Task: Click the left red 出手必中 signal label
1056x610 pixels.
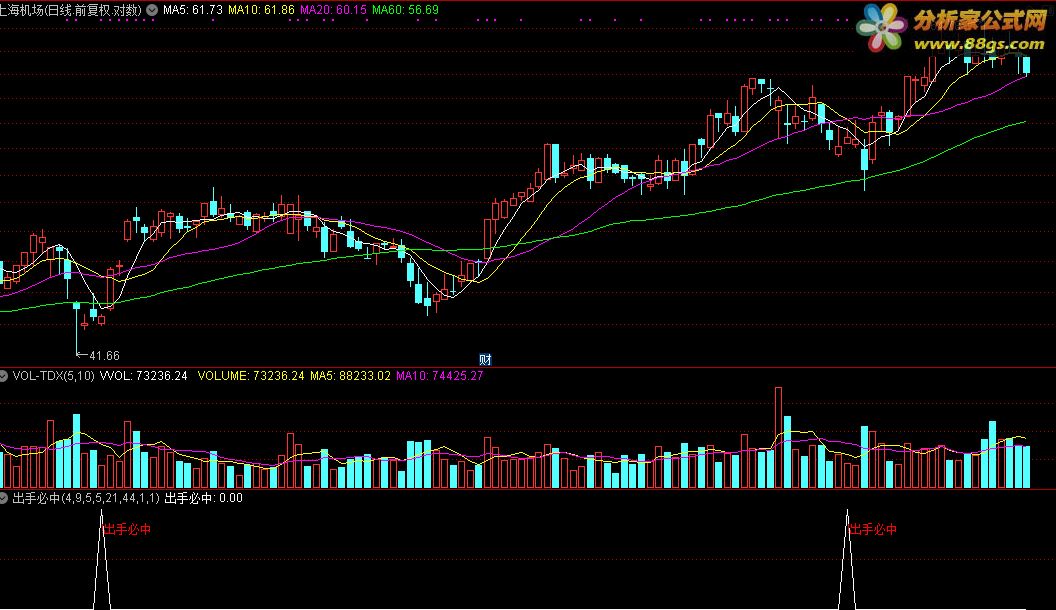Action: click(127, 529)
